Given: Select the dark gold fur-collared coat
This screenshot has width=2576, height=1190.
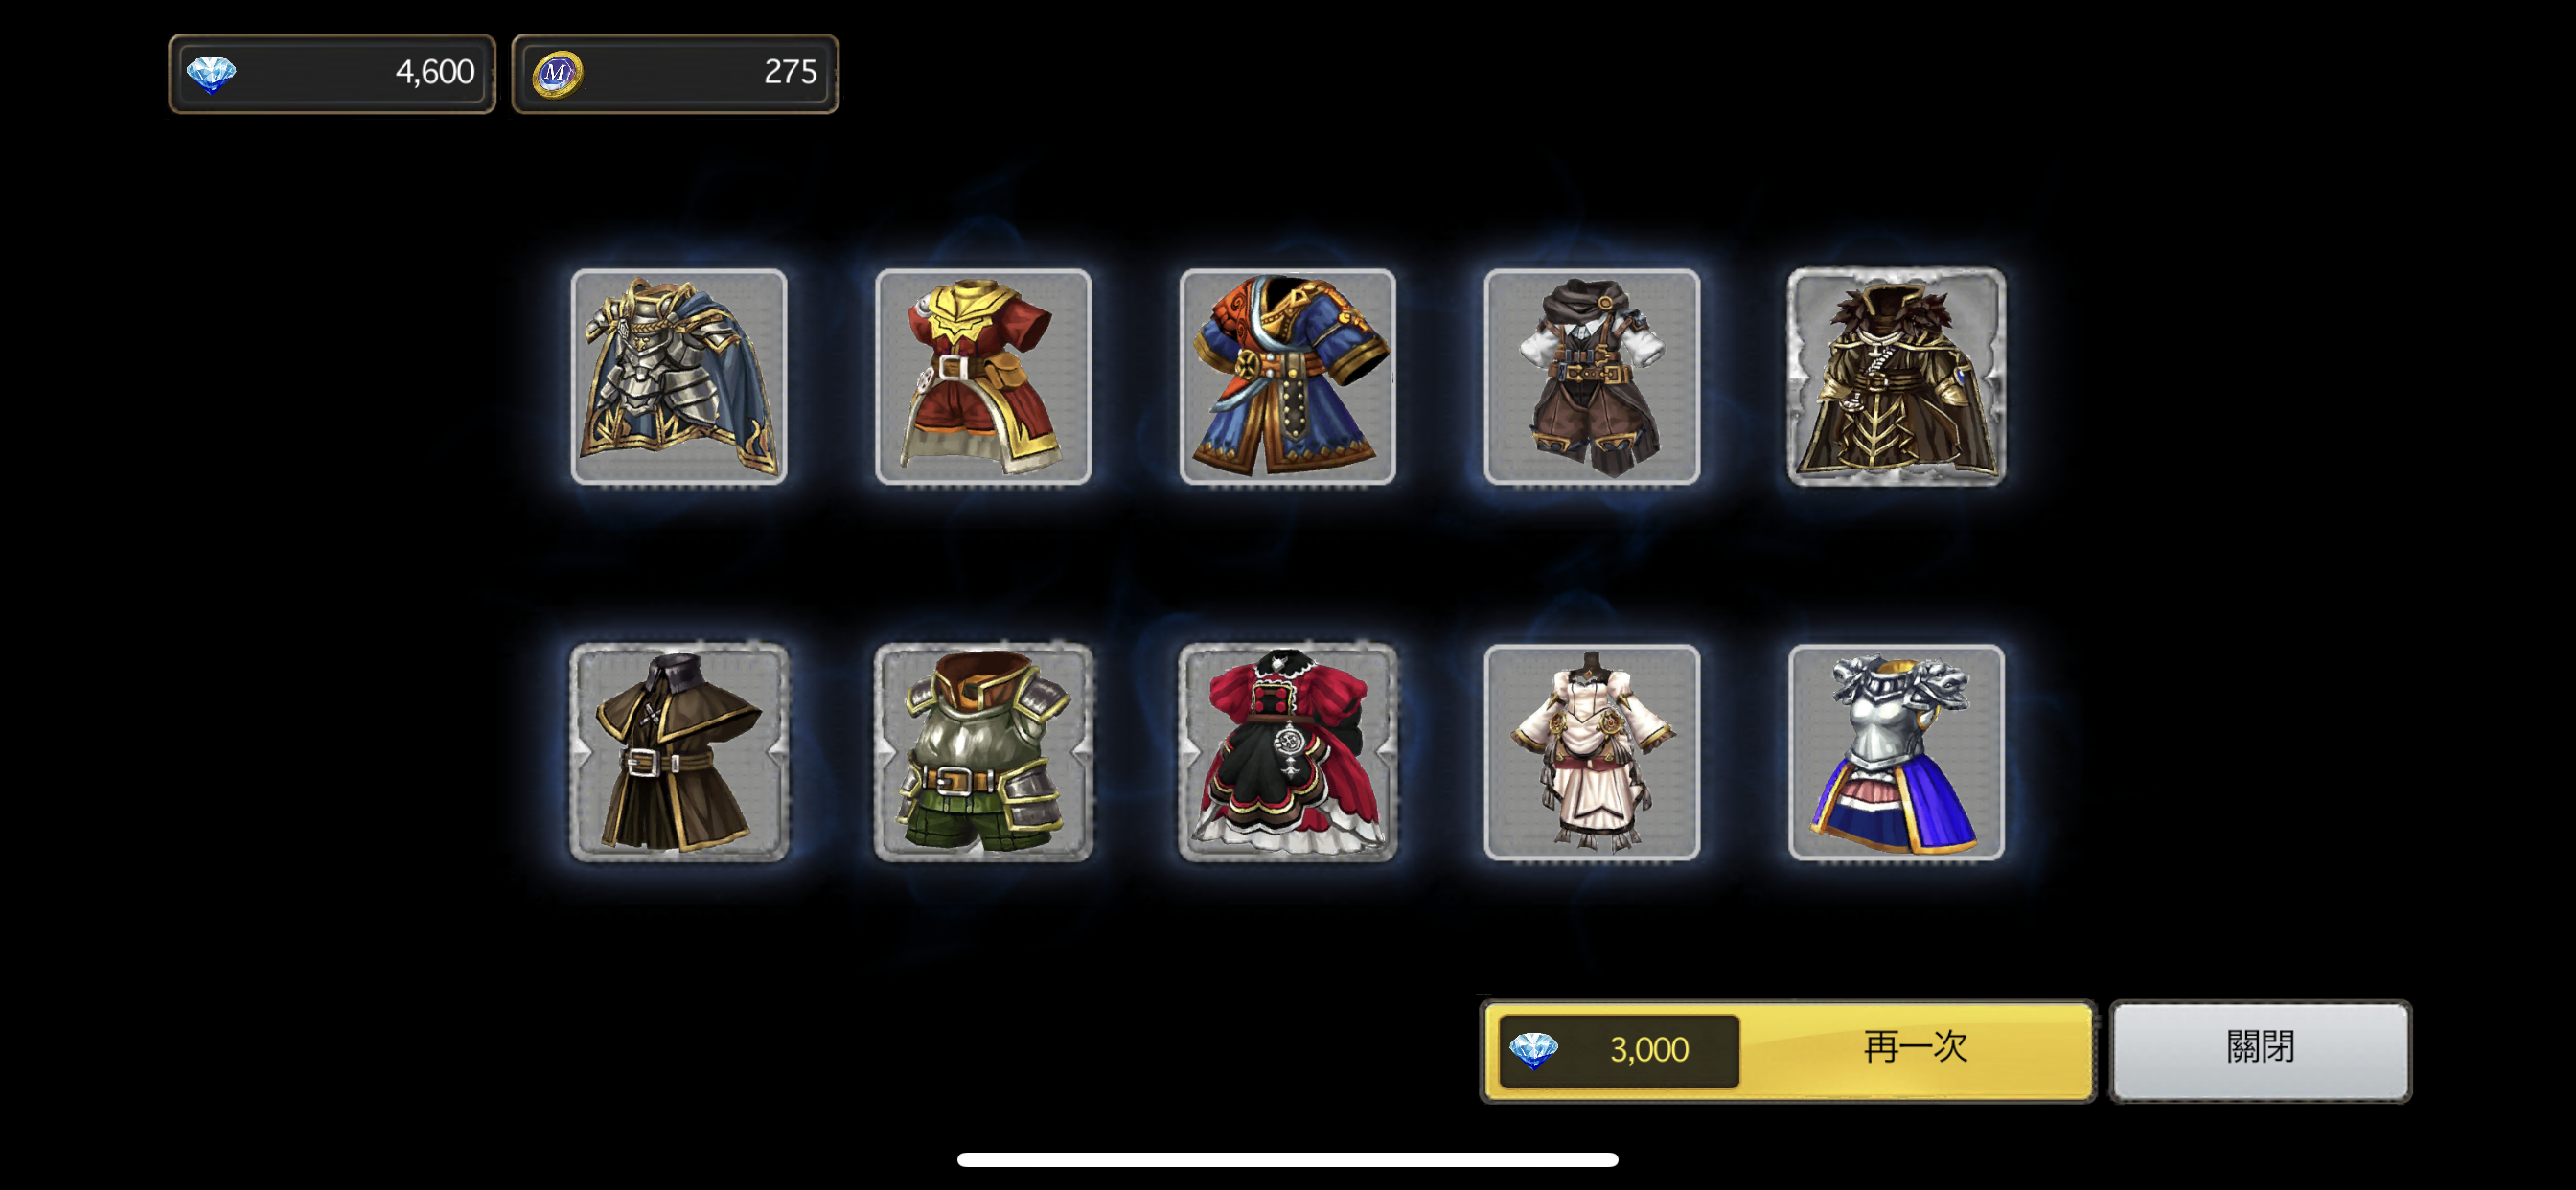Looking at the screenshot, I should tap(1896, 376).
